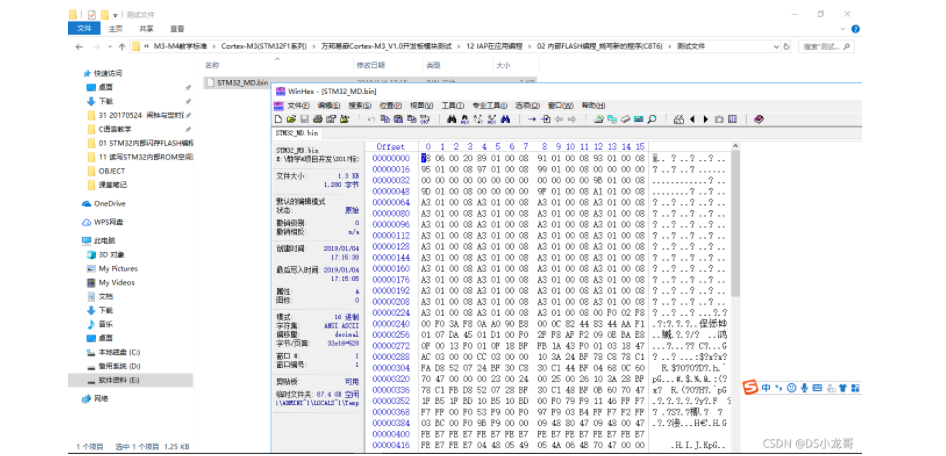
Task: Click the Explorer search box
Action: point(826,46)
